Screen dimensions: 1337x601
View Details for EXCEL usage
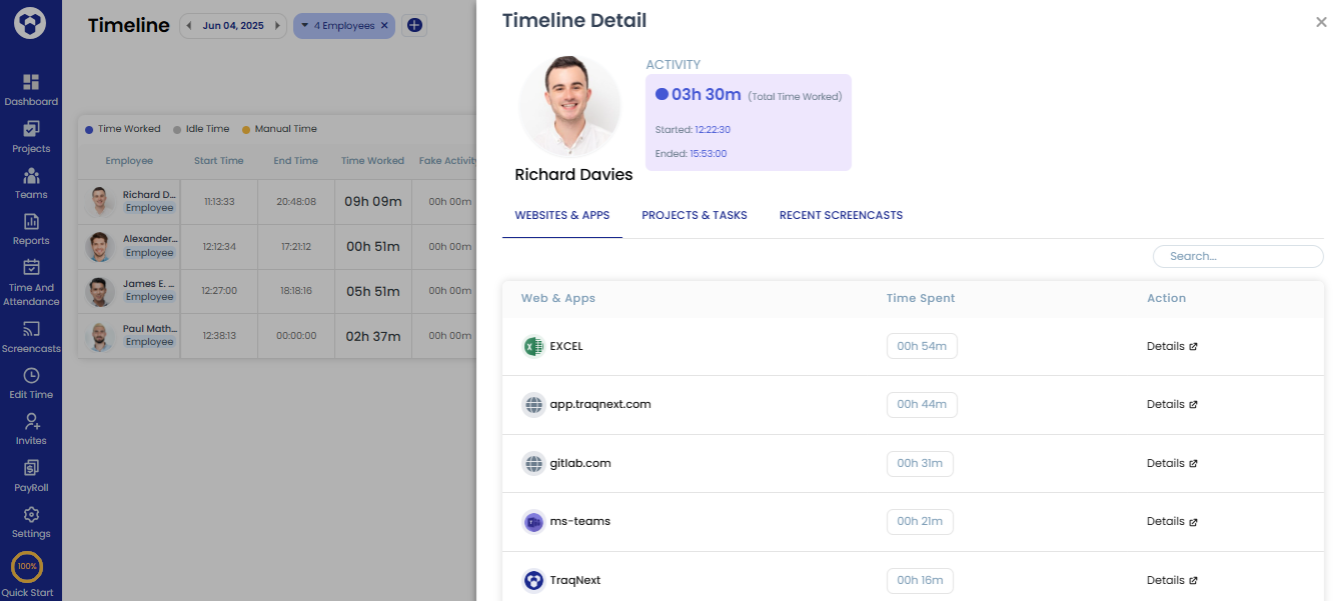pos(1172,346)
